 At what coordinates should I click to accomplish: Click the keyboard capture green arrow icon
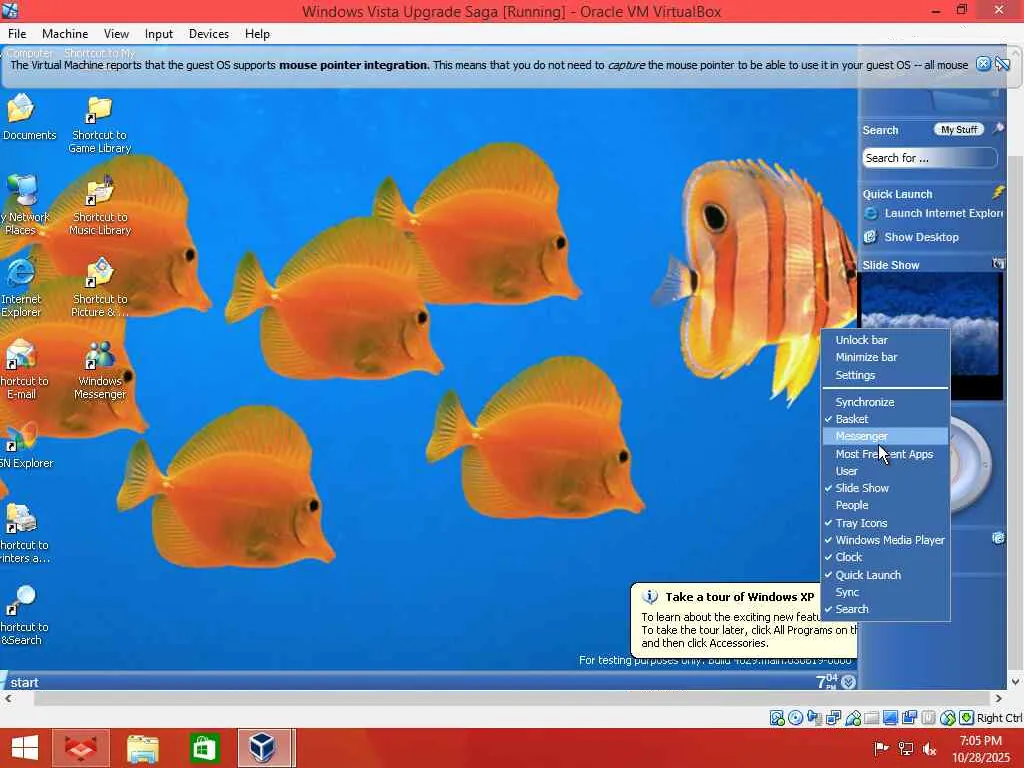pyautogui.click(x=967, y=718)
